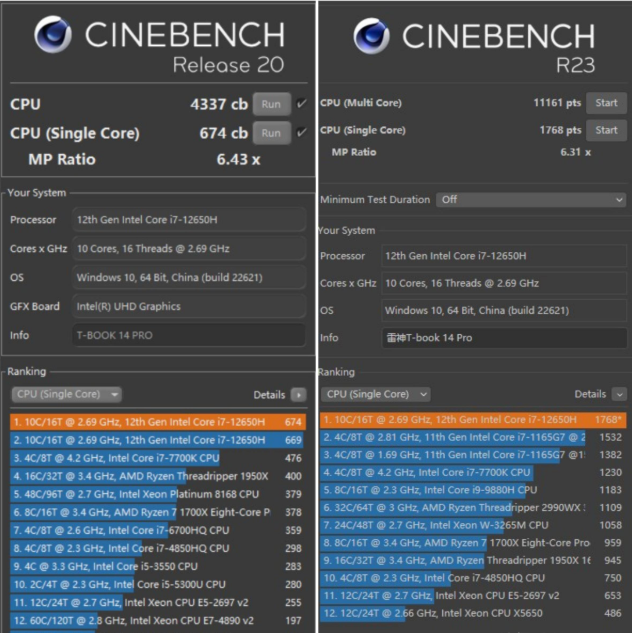Select R20 row Intel Core i7-7700K CPU
The image size is (632, 633).
pos(158,458)
